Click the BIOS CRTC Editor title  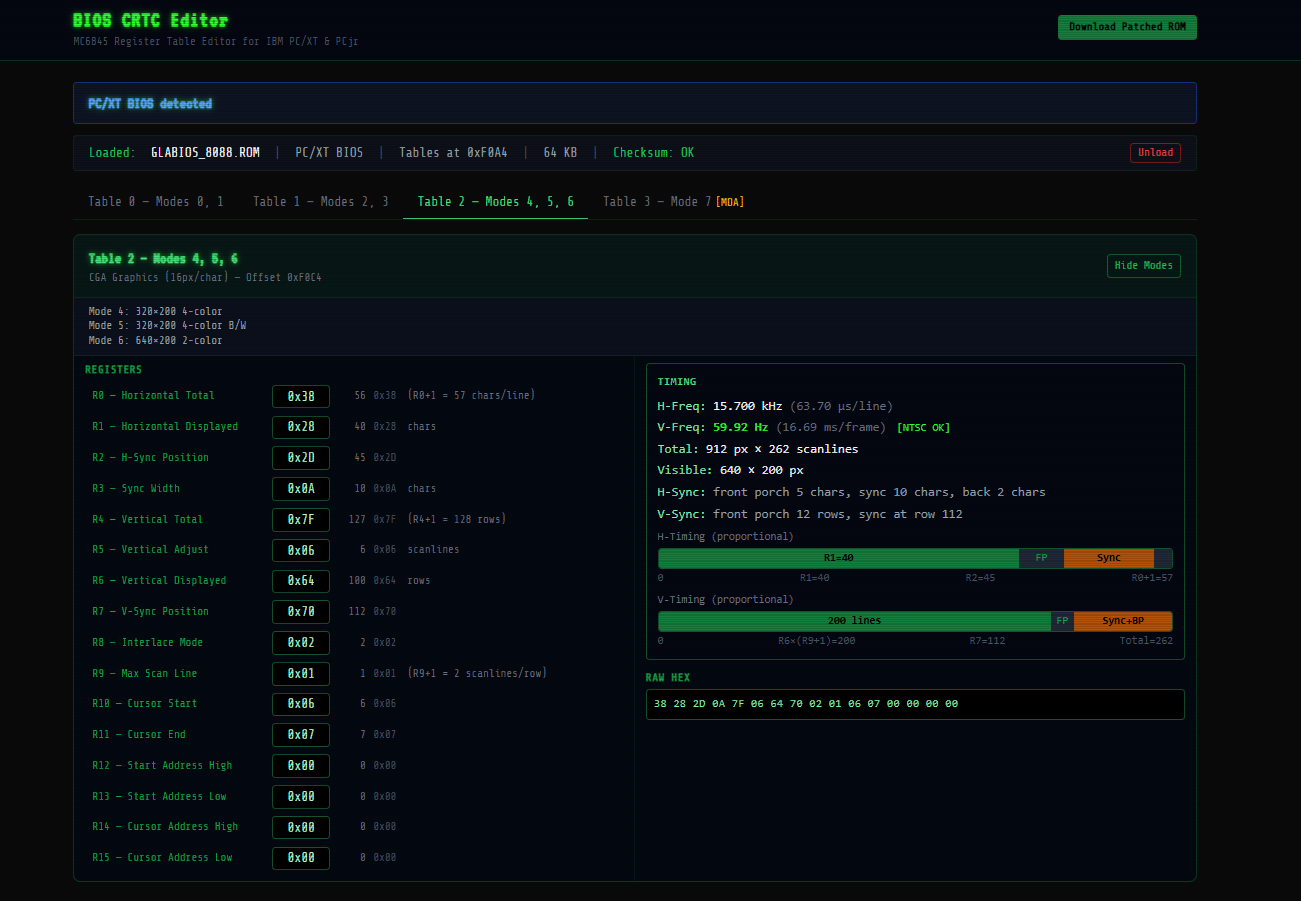(150, 21)
